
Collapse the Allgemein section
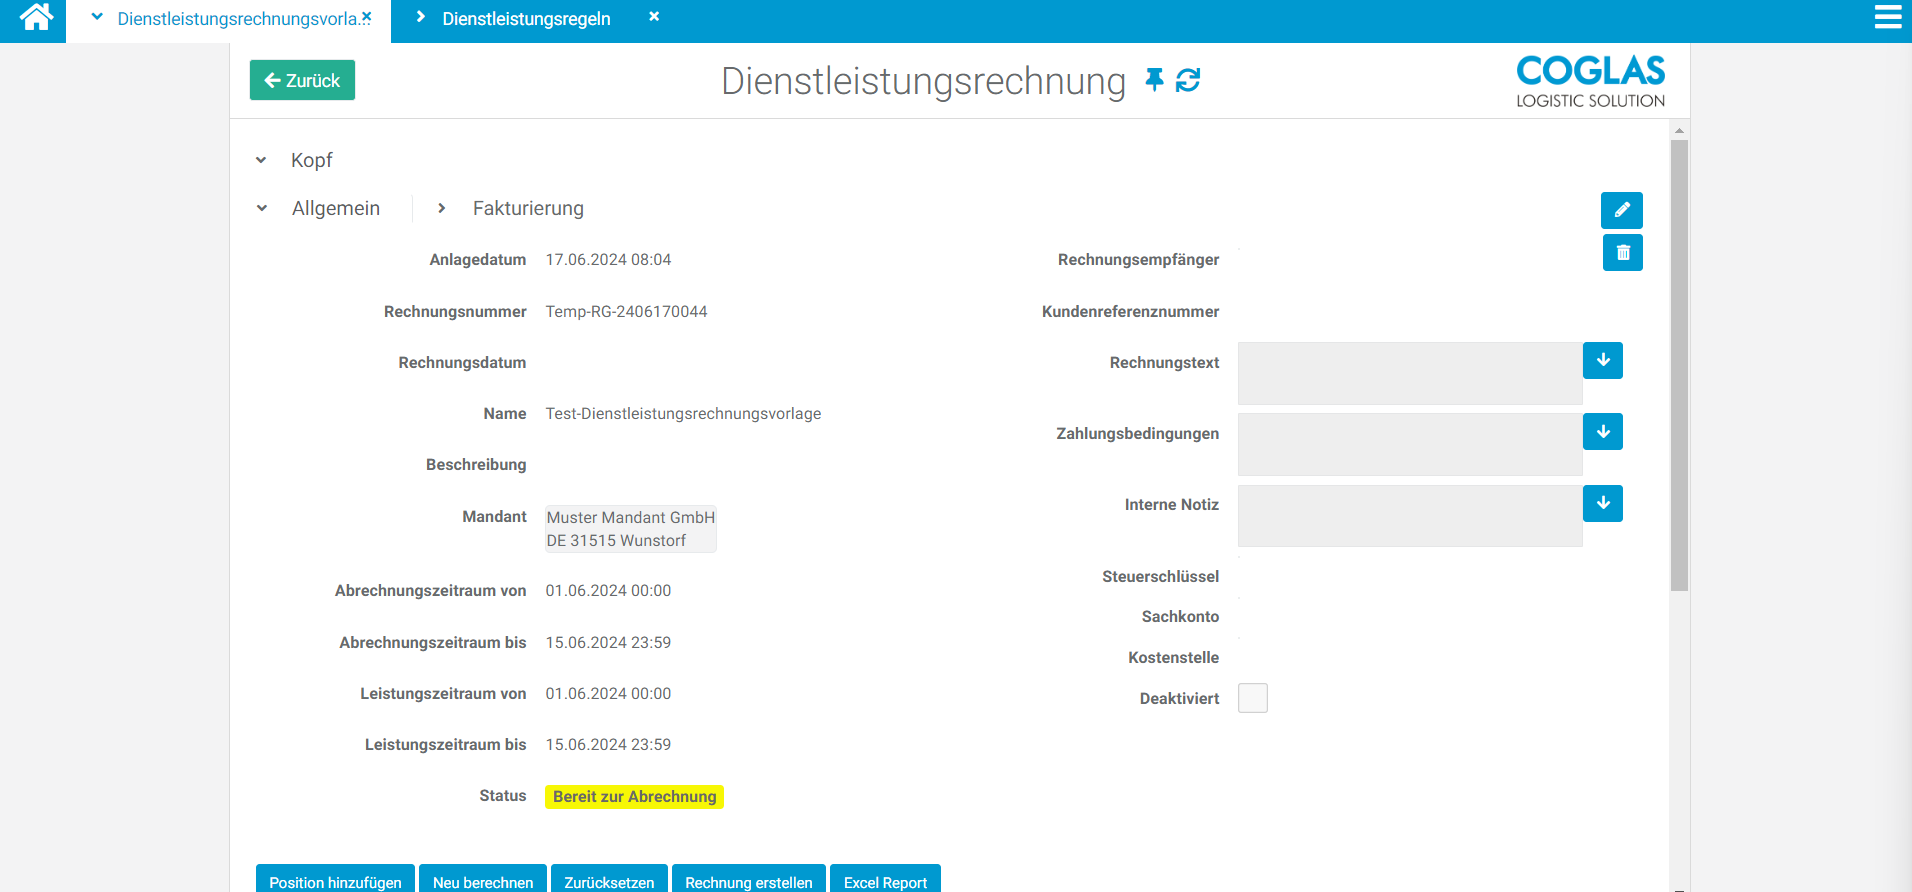coord(263,208)
